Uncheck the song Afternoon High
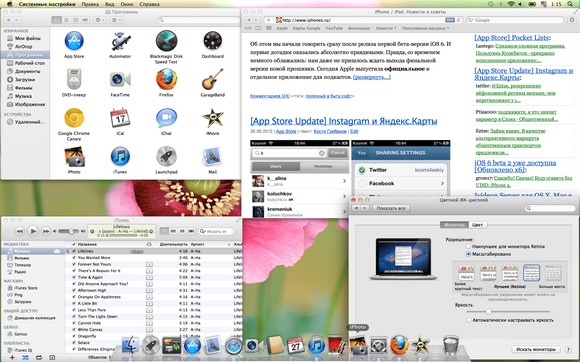This screenshot has height=362, width=580. (x=74, y=290)
